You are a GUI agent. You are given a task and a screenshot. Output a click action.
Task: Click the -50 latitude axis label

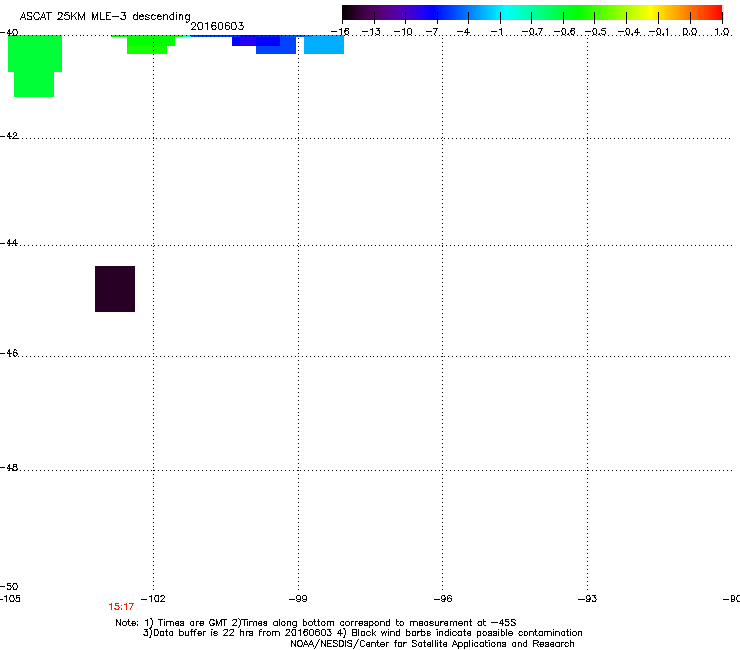9,587
